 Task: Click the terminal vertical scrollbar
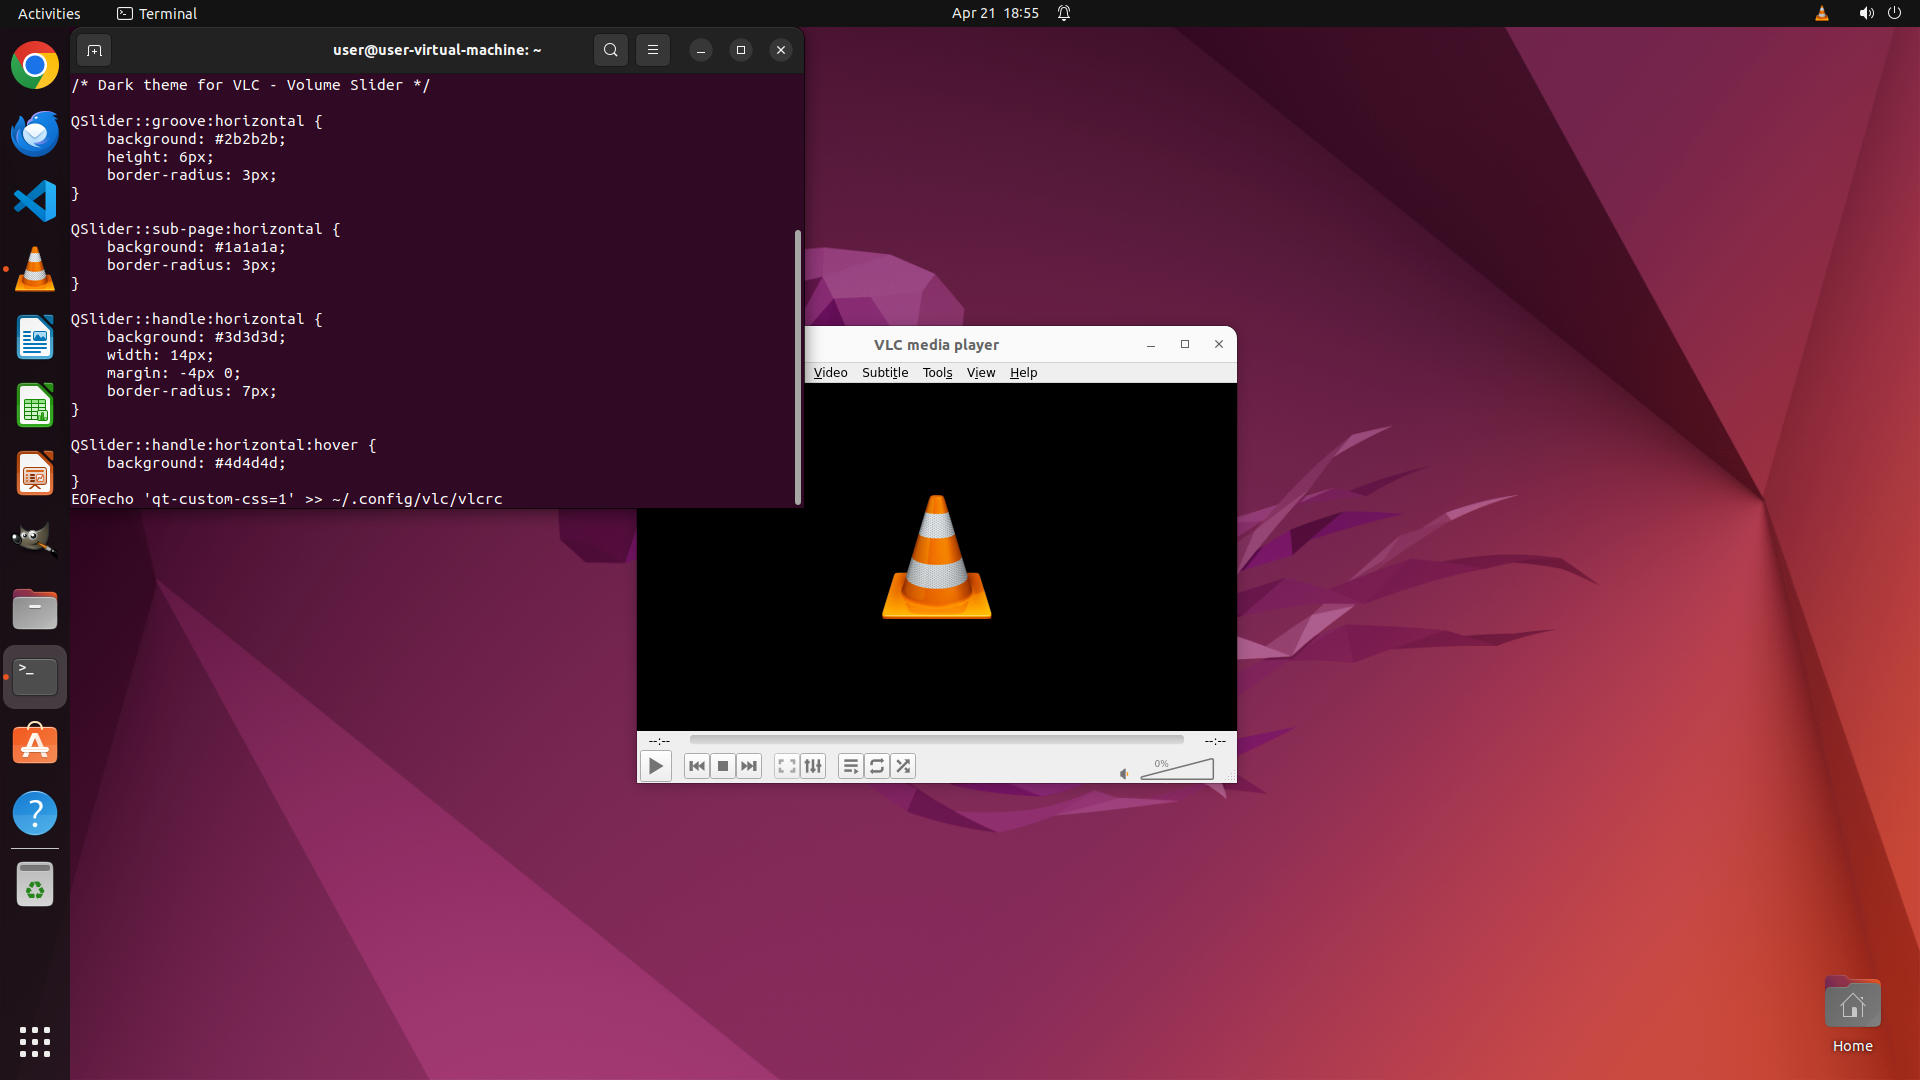click(797, 367)
